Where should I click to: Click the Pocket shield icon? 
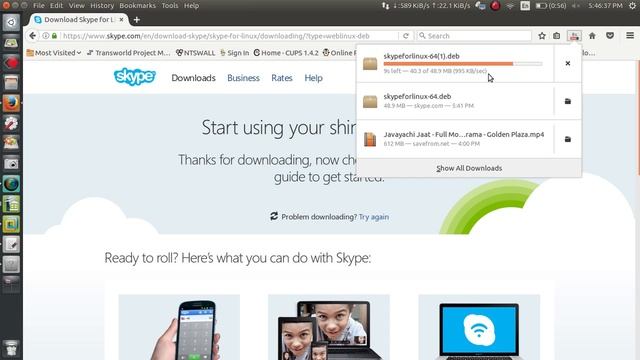coord(610,36)
